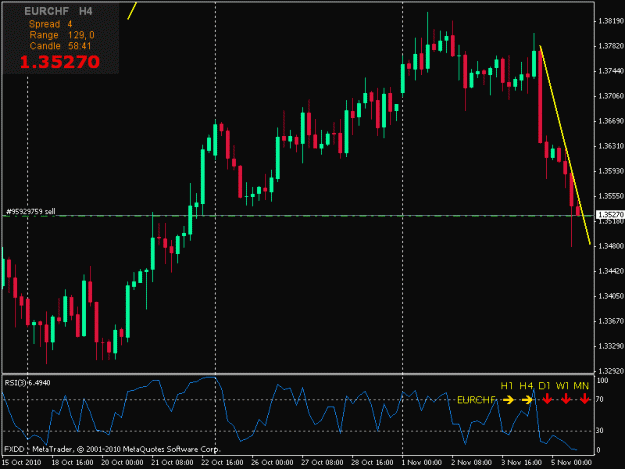Click the current price tag 1.35270 on axis
This screenshot has width=625, height=469.
610,215
